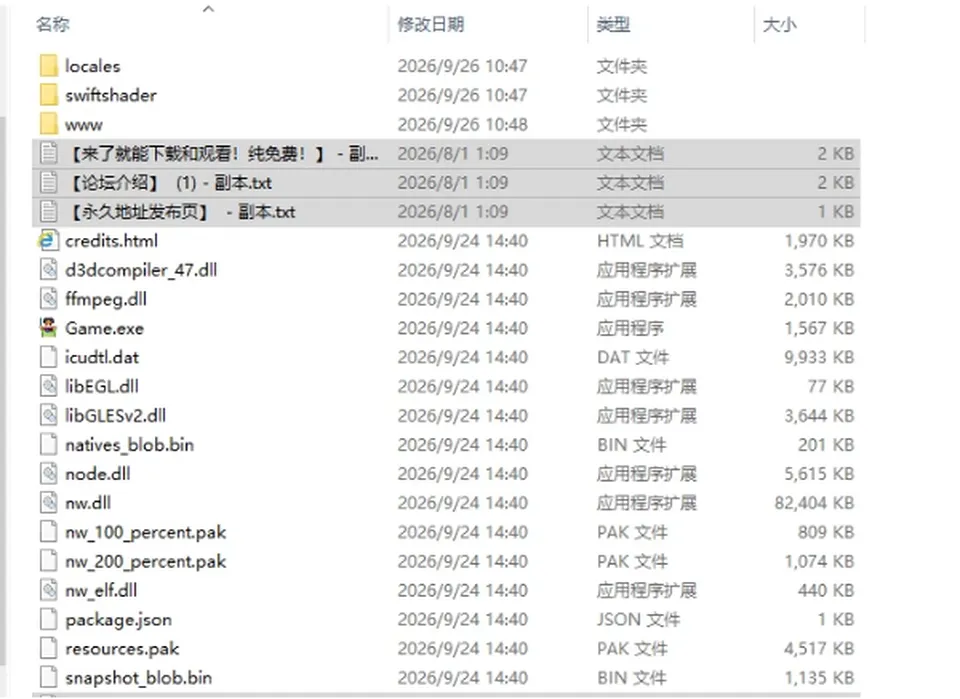960x699 pixels.
Task: Click the 5,615 KB size of node.dll
Action: pyautogui.click(x=819, y=474)
